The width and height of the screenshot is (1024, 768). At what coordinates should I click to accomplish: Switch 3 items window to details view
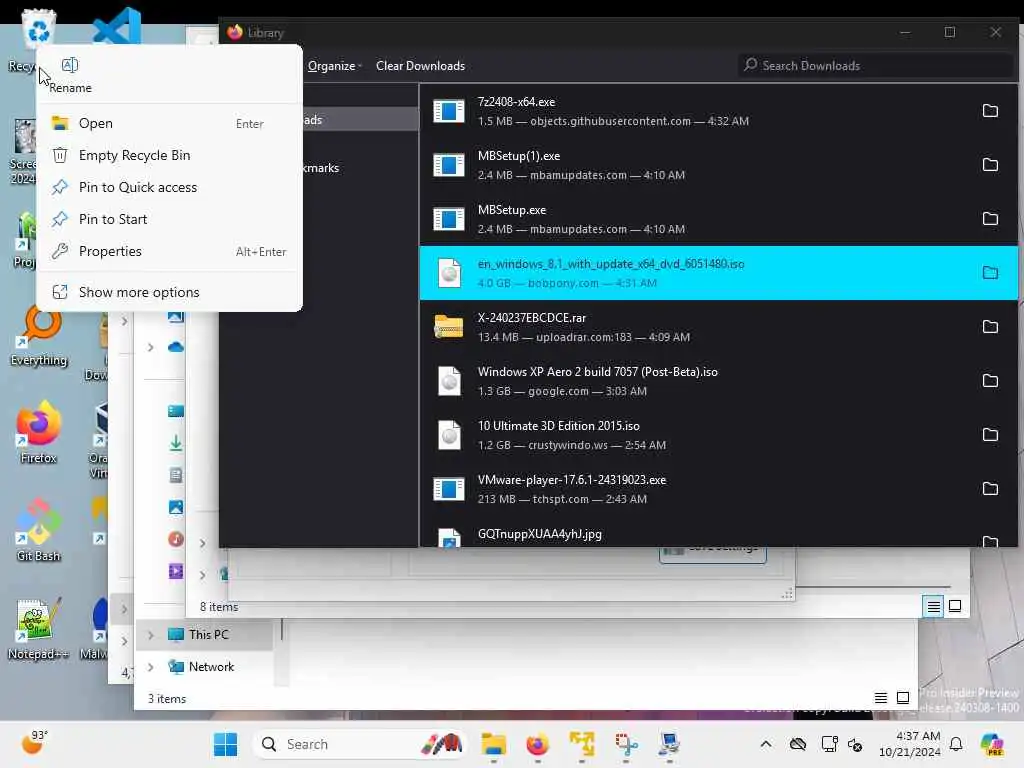pos(881,698)
